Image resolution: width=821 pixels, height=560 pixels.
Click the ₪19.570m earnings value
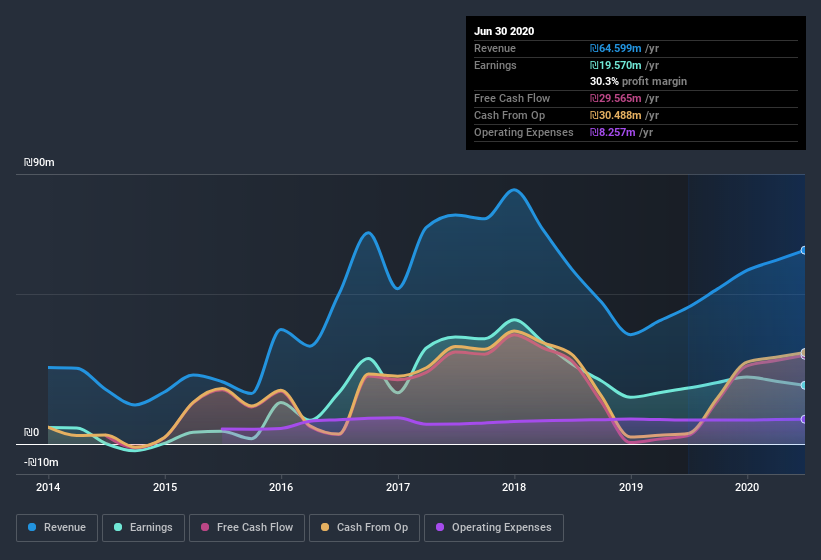click(x=616, y=65)
